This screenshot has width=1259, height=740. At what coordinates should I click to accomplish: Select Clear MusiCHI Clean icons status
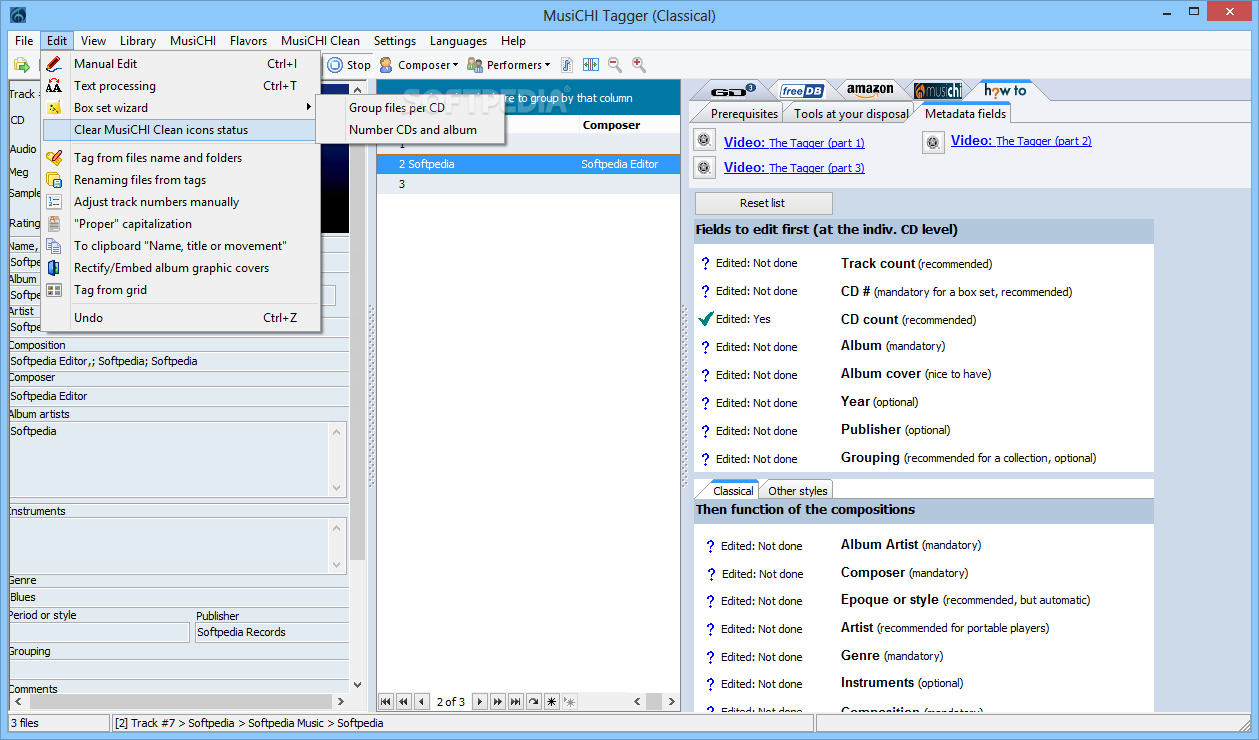(x=181, y=130)
